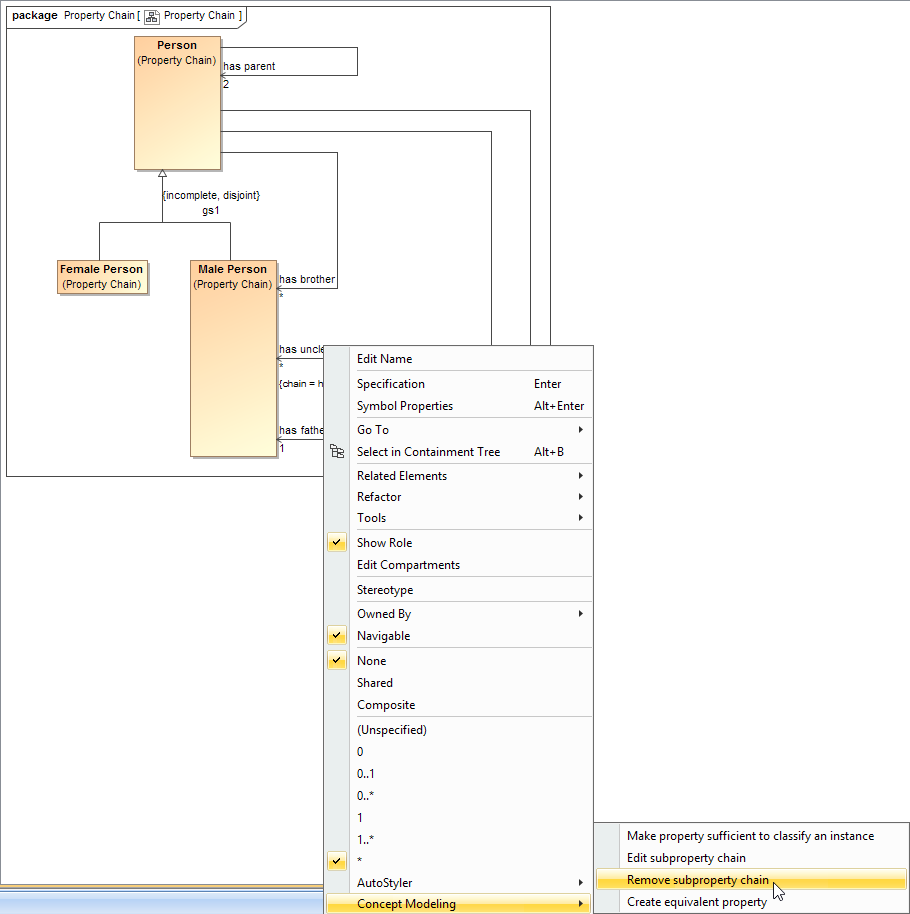Screen dimensions: 910x914
Task: Toggle the Show Role checkmark option
Action: 384,543
